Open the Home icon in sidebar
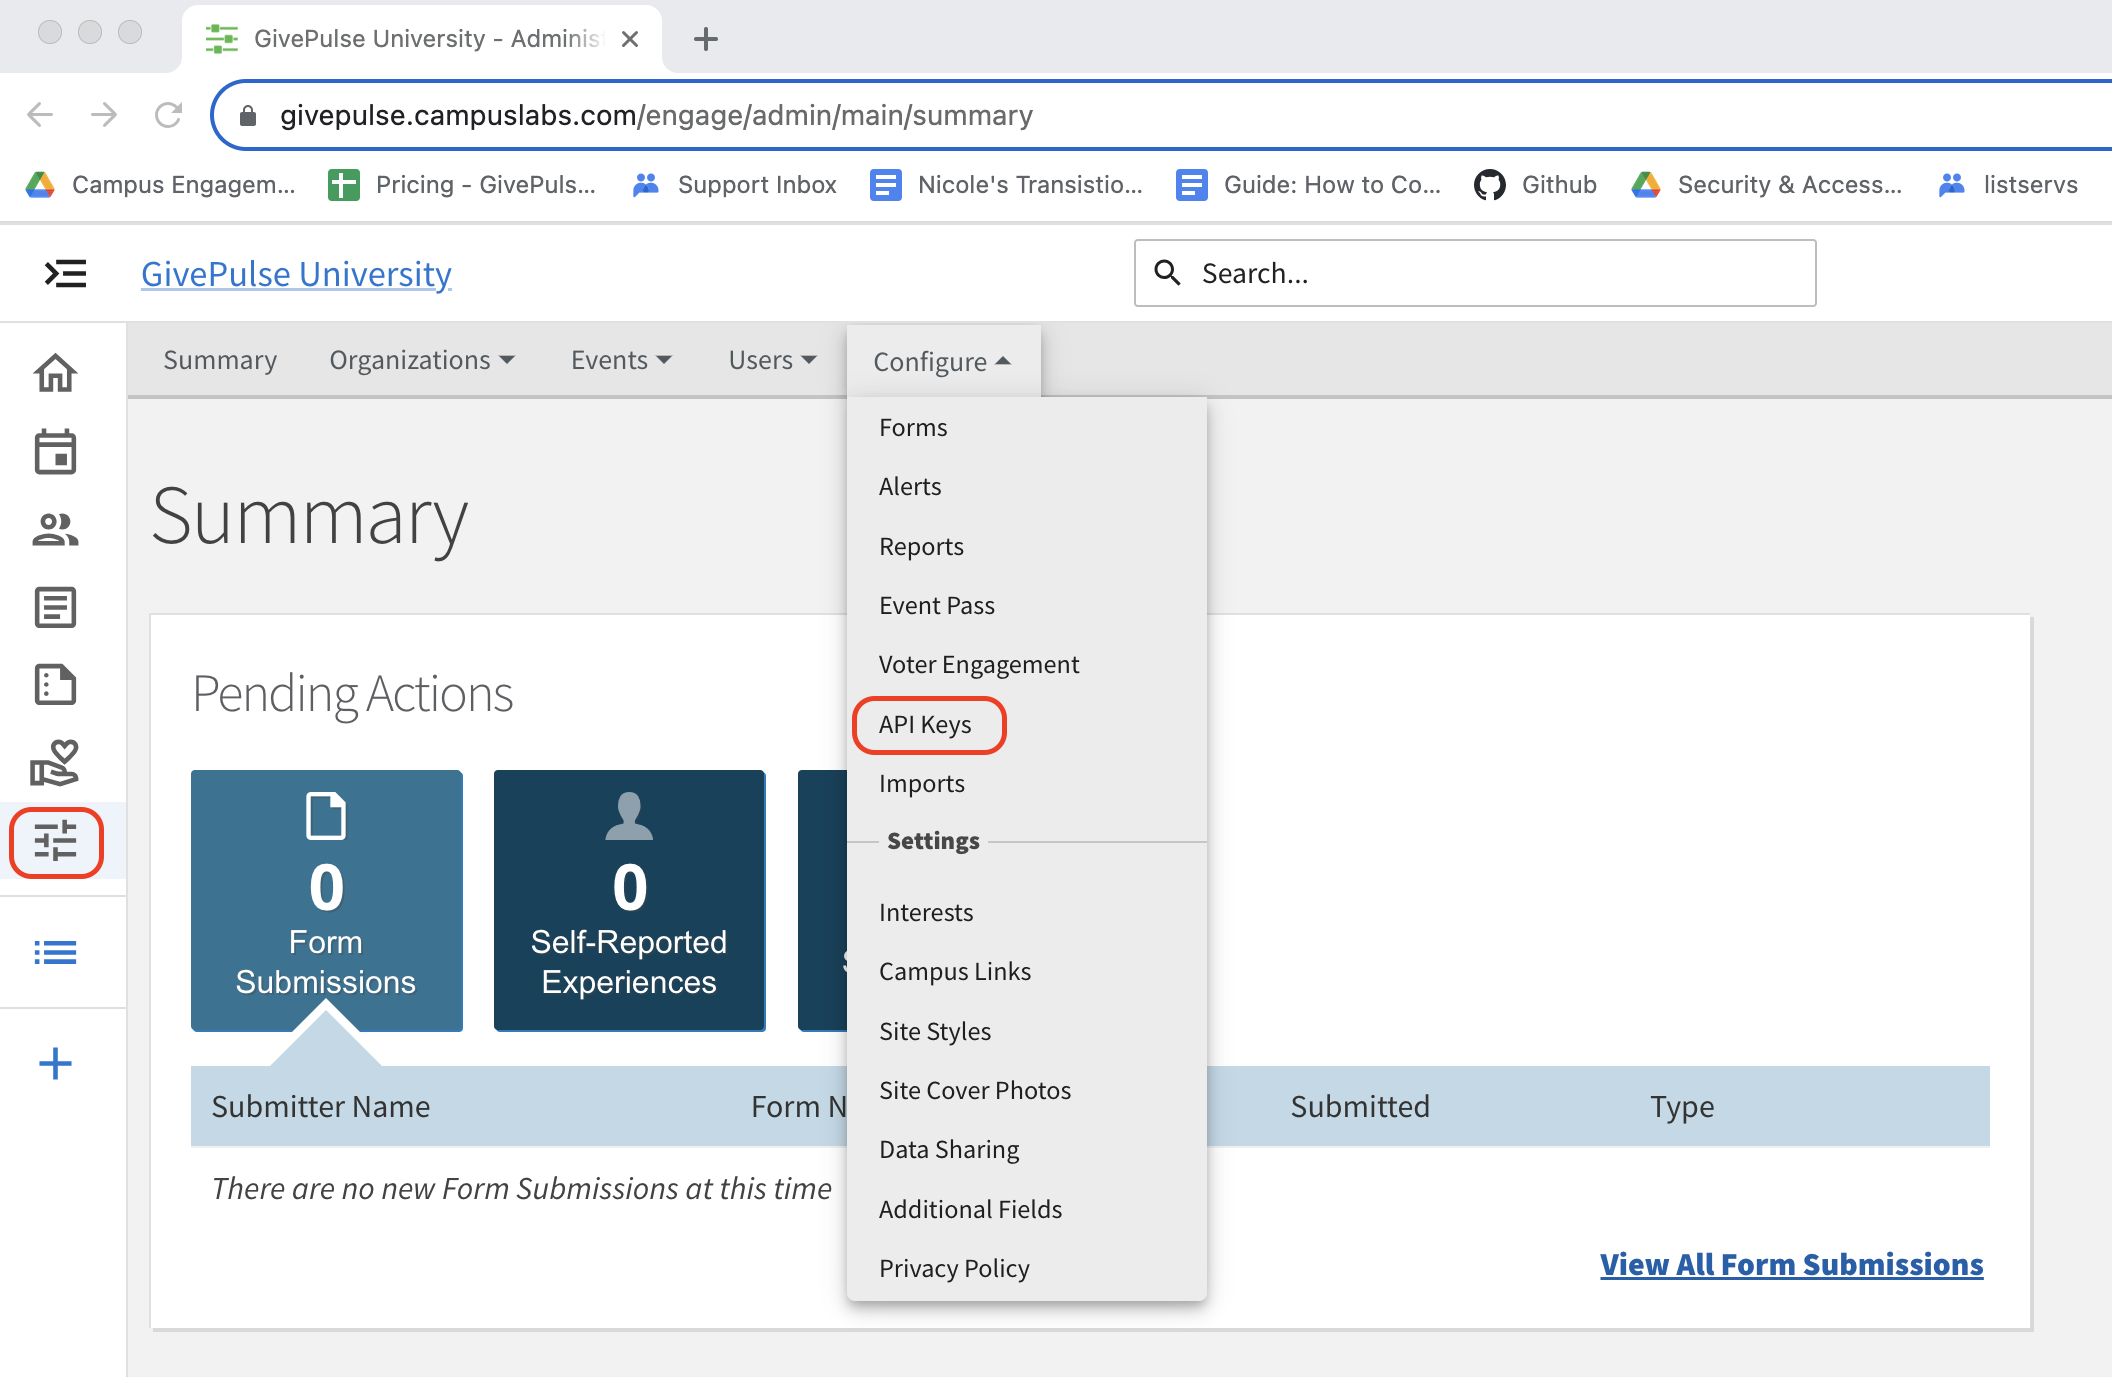Viewport: 2112px width, 1377px height. (x=56, y=373)
